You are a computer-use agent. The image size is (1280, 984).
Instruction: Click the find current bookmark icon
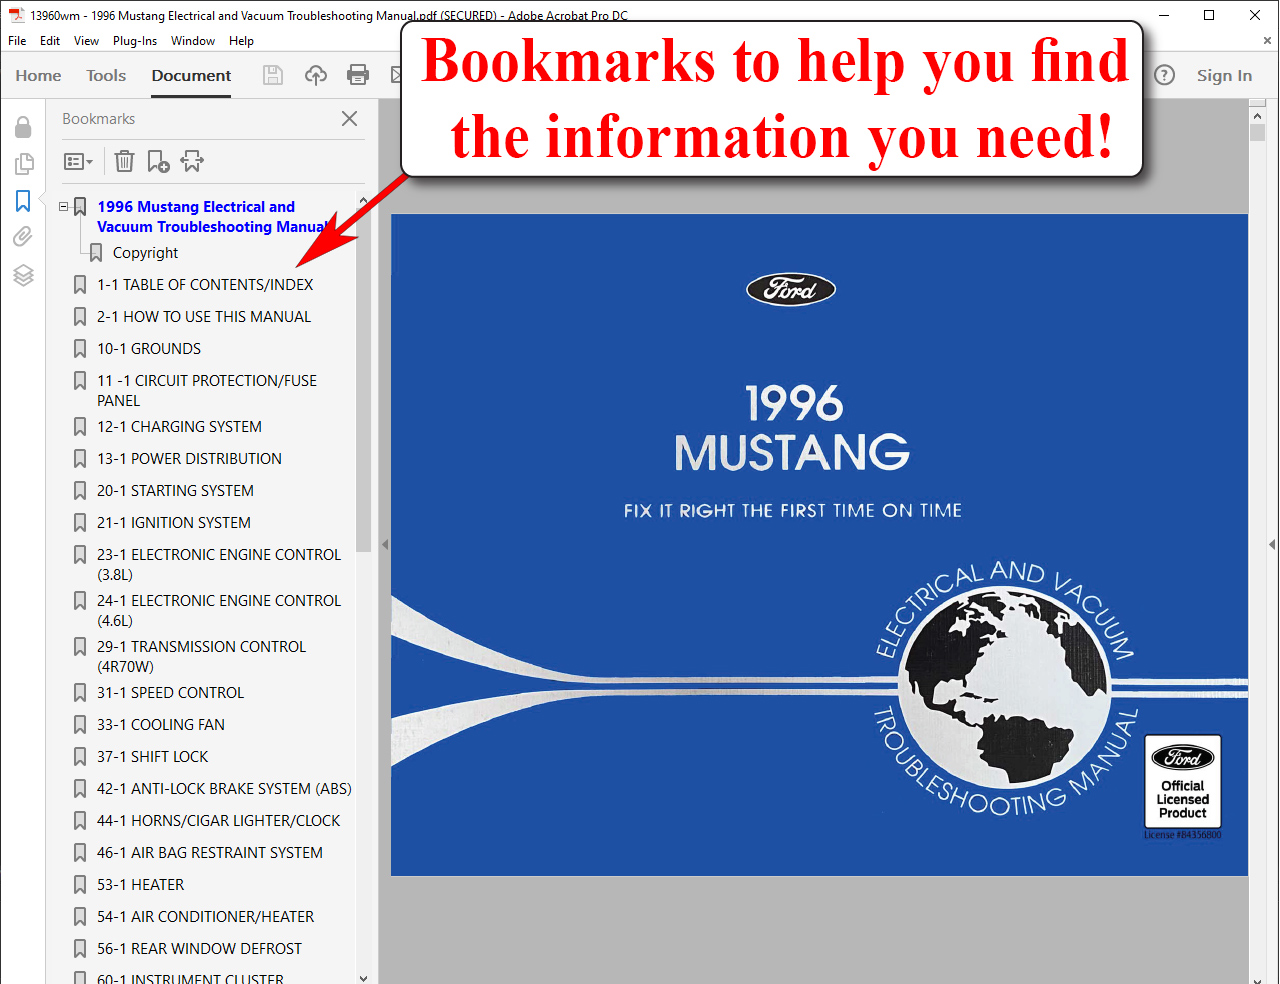[192, 161]
